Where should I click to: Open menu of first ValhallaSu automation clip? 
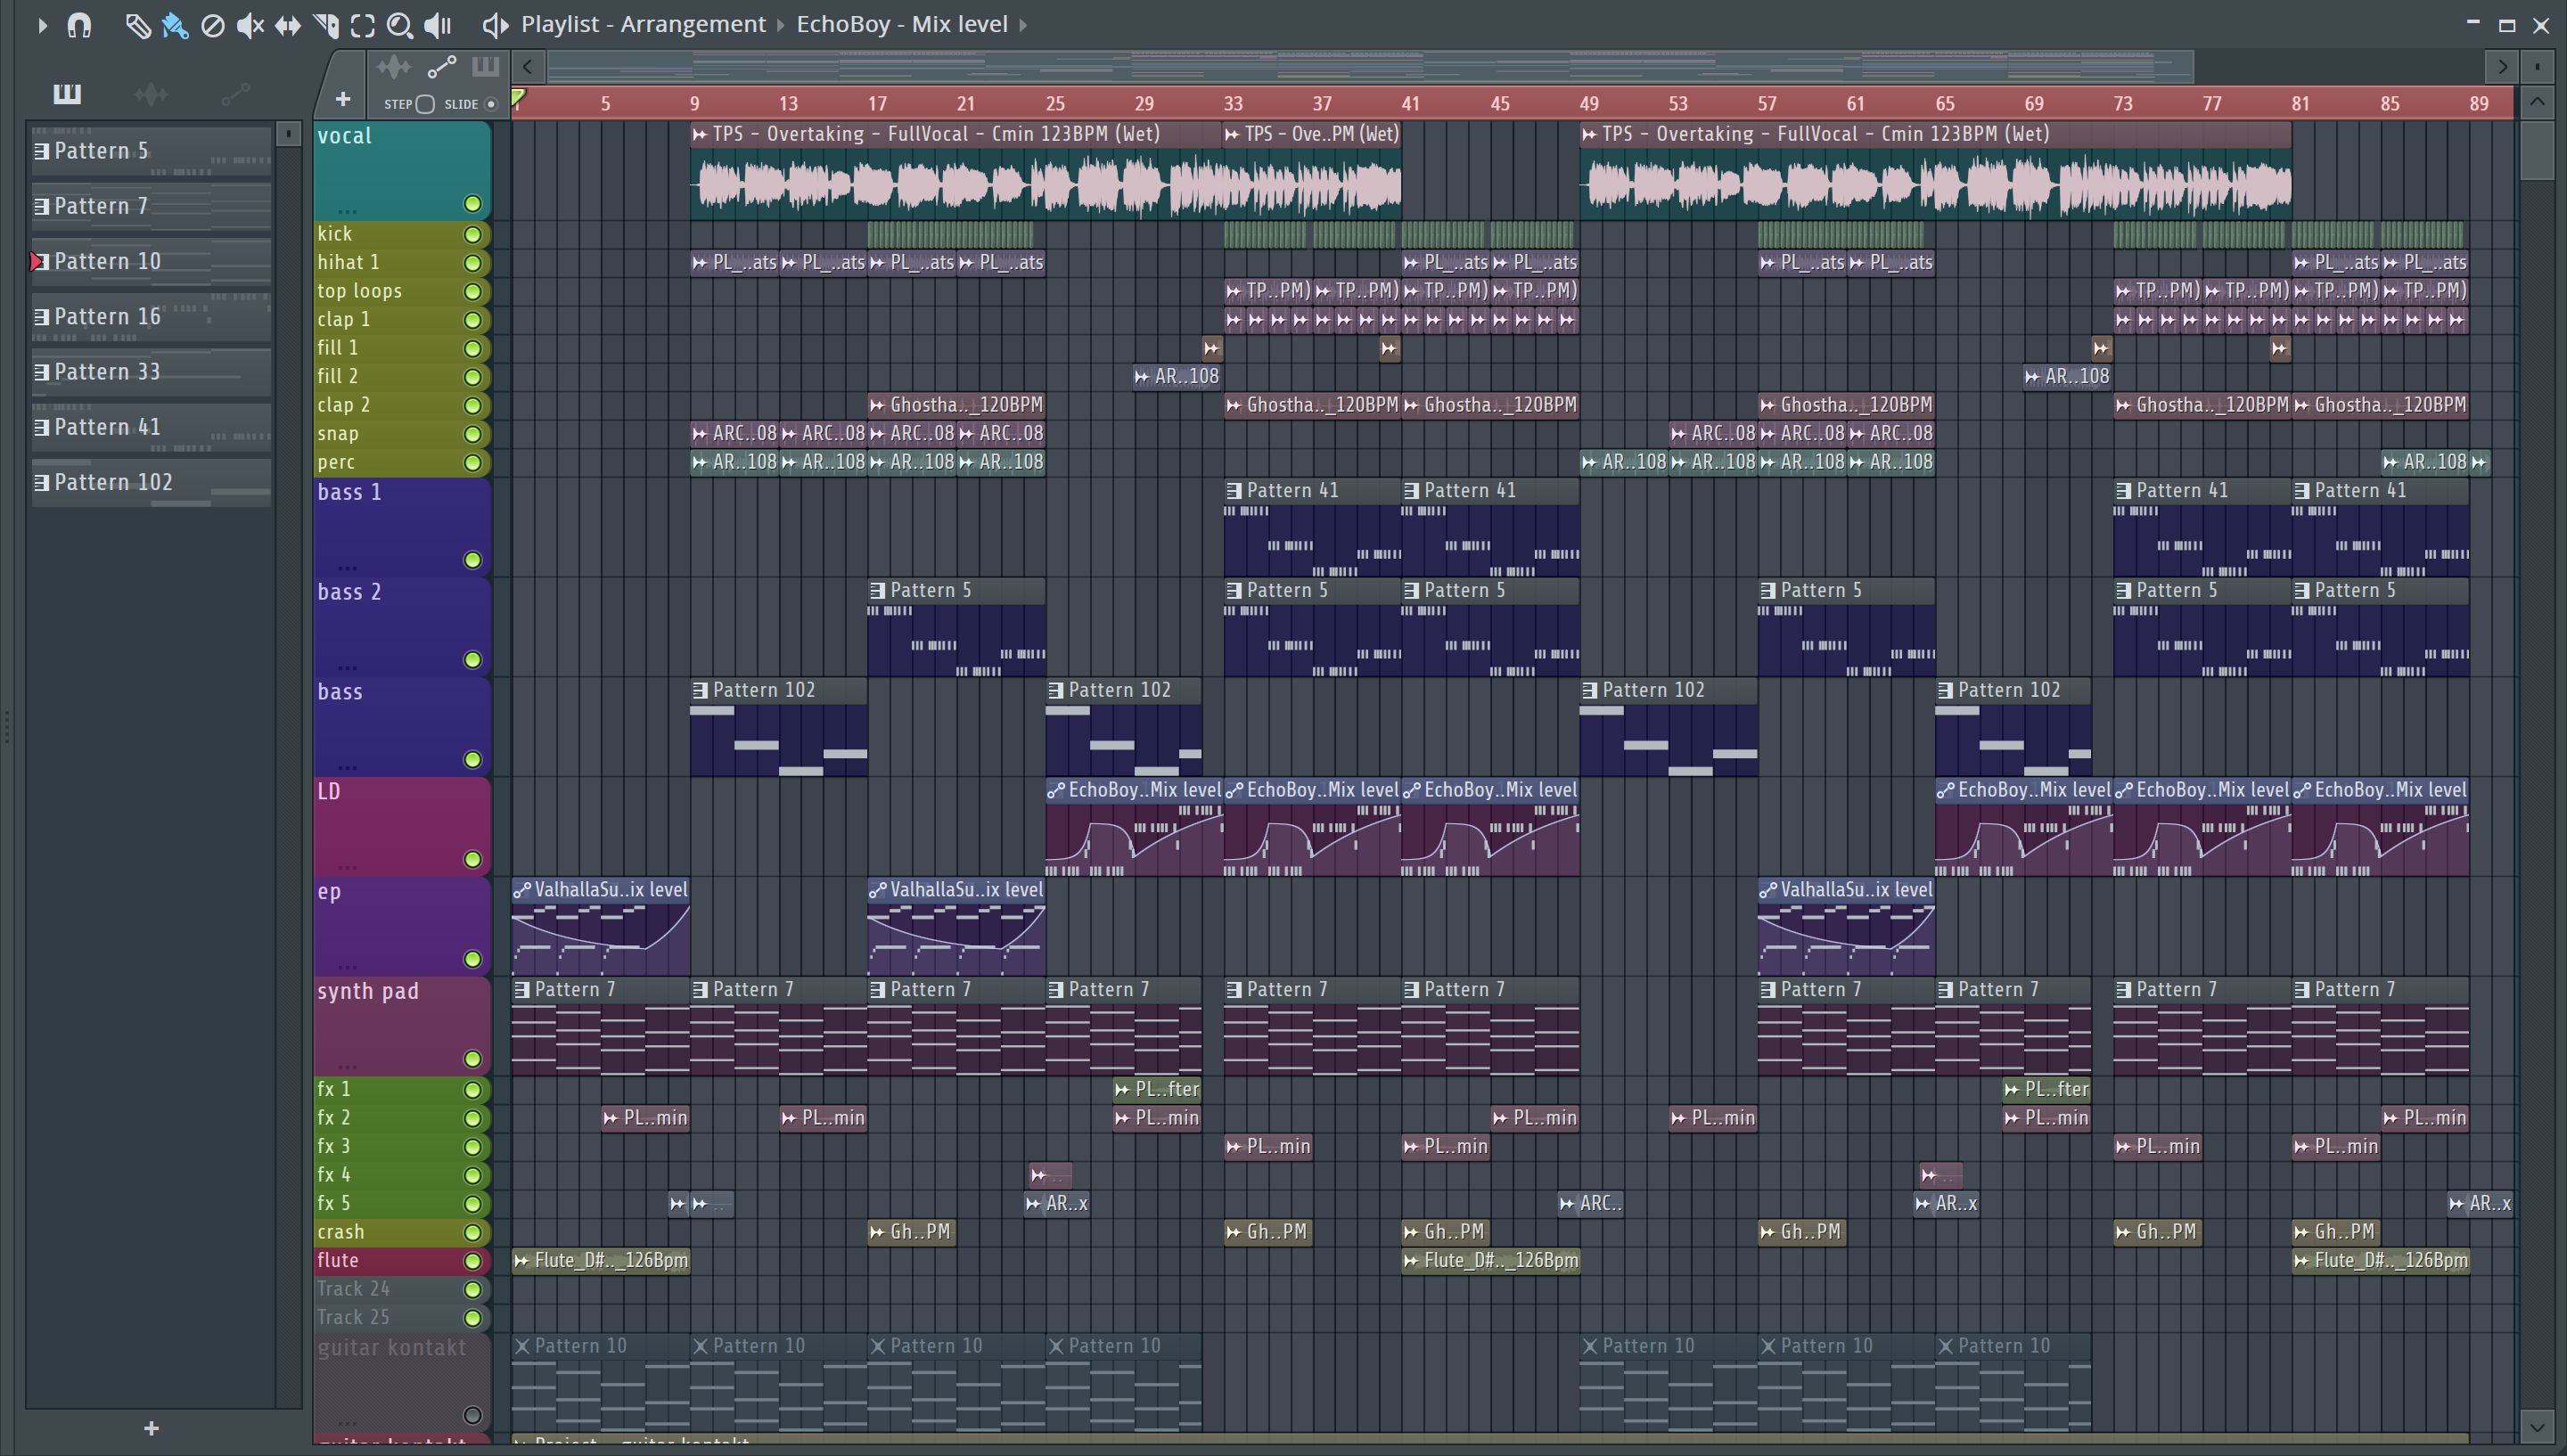522,890
